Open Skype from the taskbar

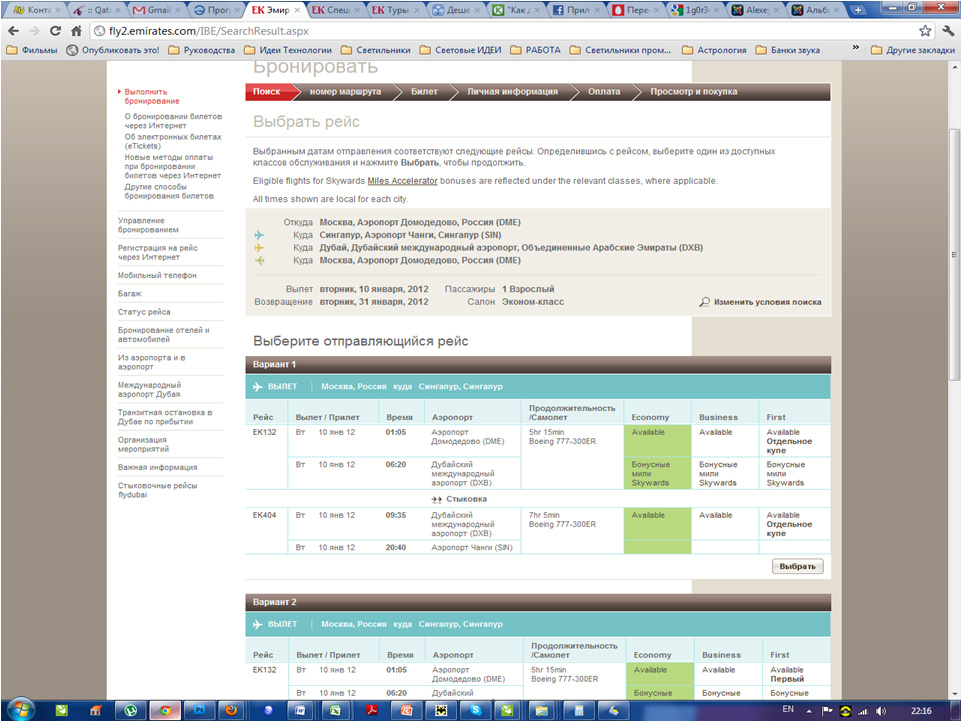[x=475, y=711]
